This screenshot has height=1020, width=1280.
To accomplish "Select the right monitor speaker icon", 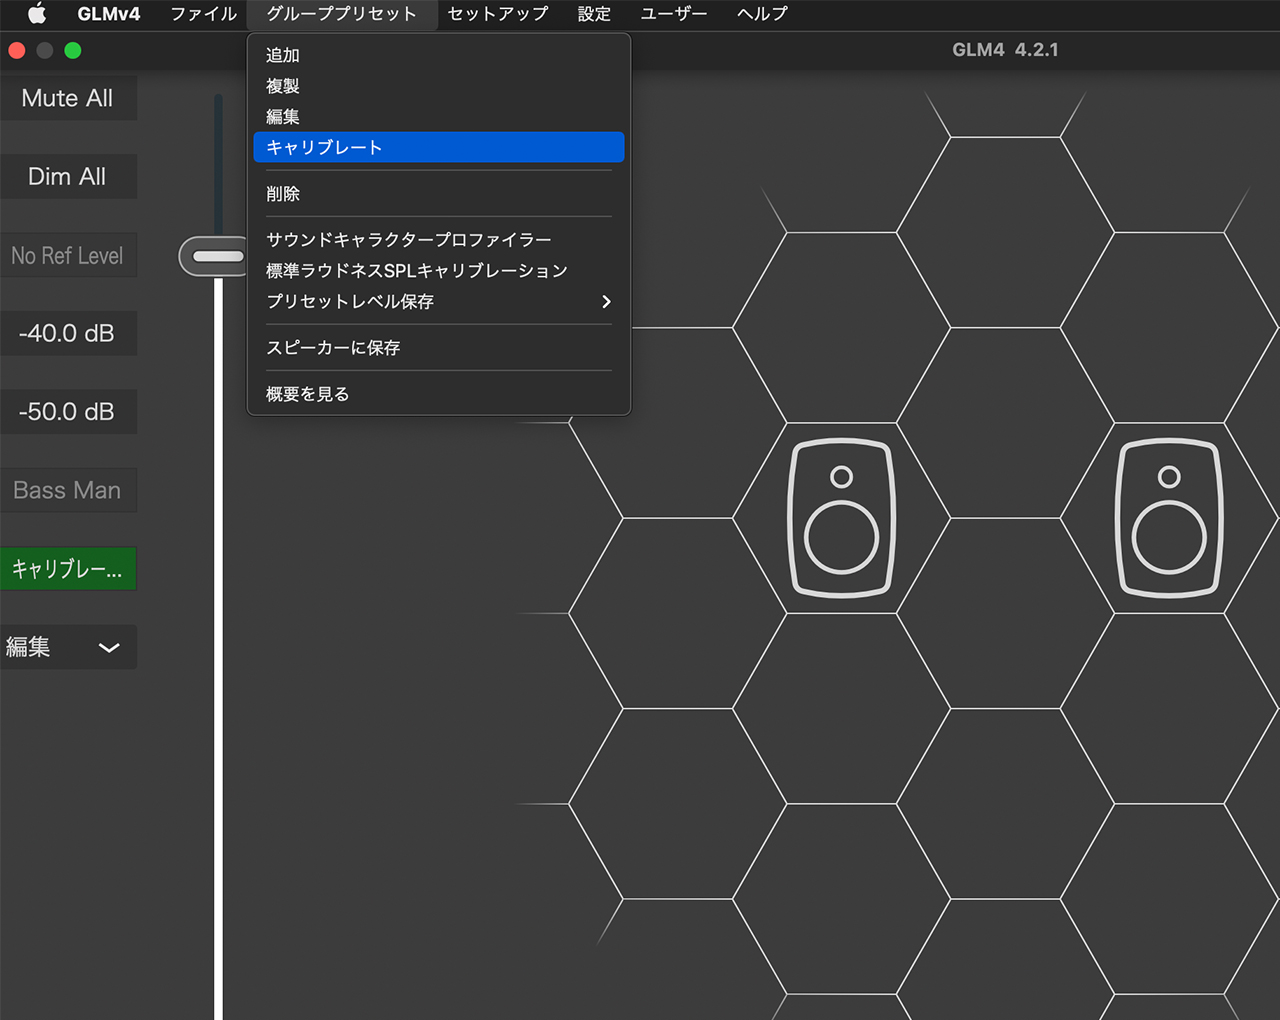I will pos(1168,516).
